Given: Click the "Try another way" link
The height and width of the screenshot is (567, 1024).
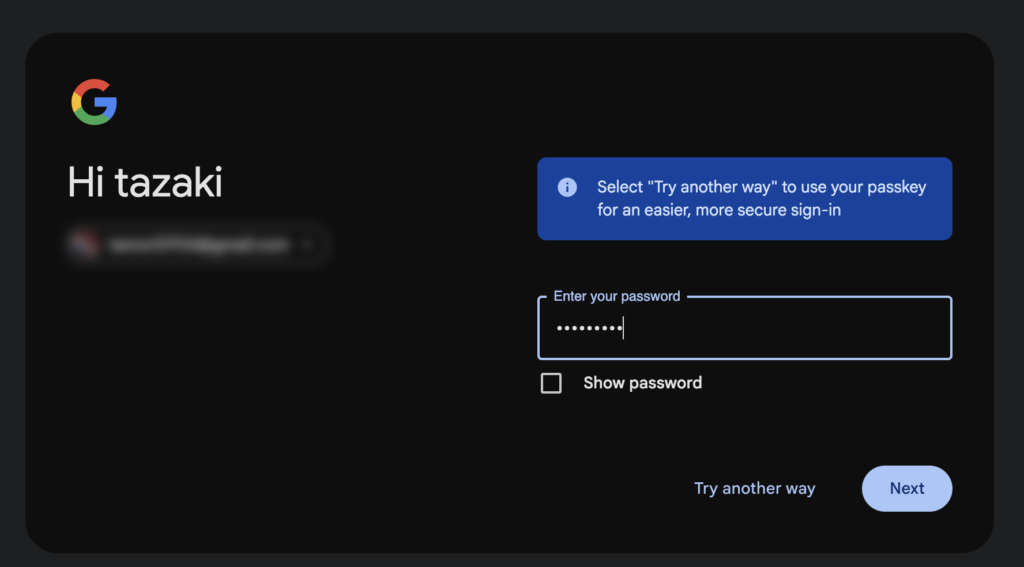Looking at the screenshot, I should (x=754, y=488).
